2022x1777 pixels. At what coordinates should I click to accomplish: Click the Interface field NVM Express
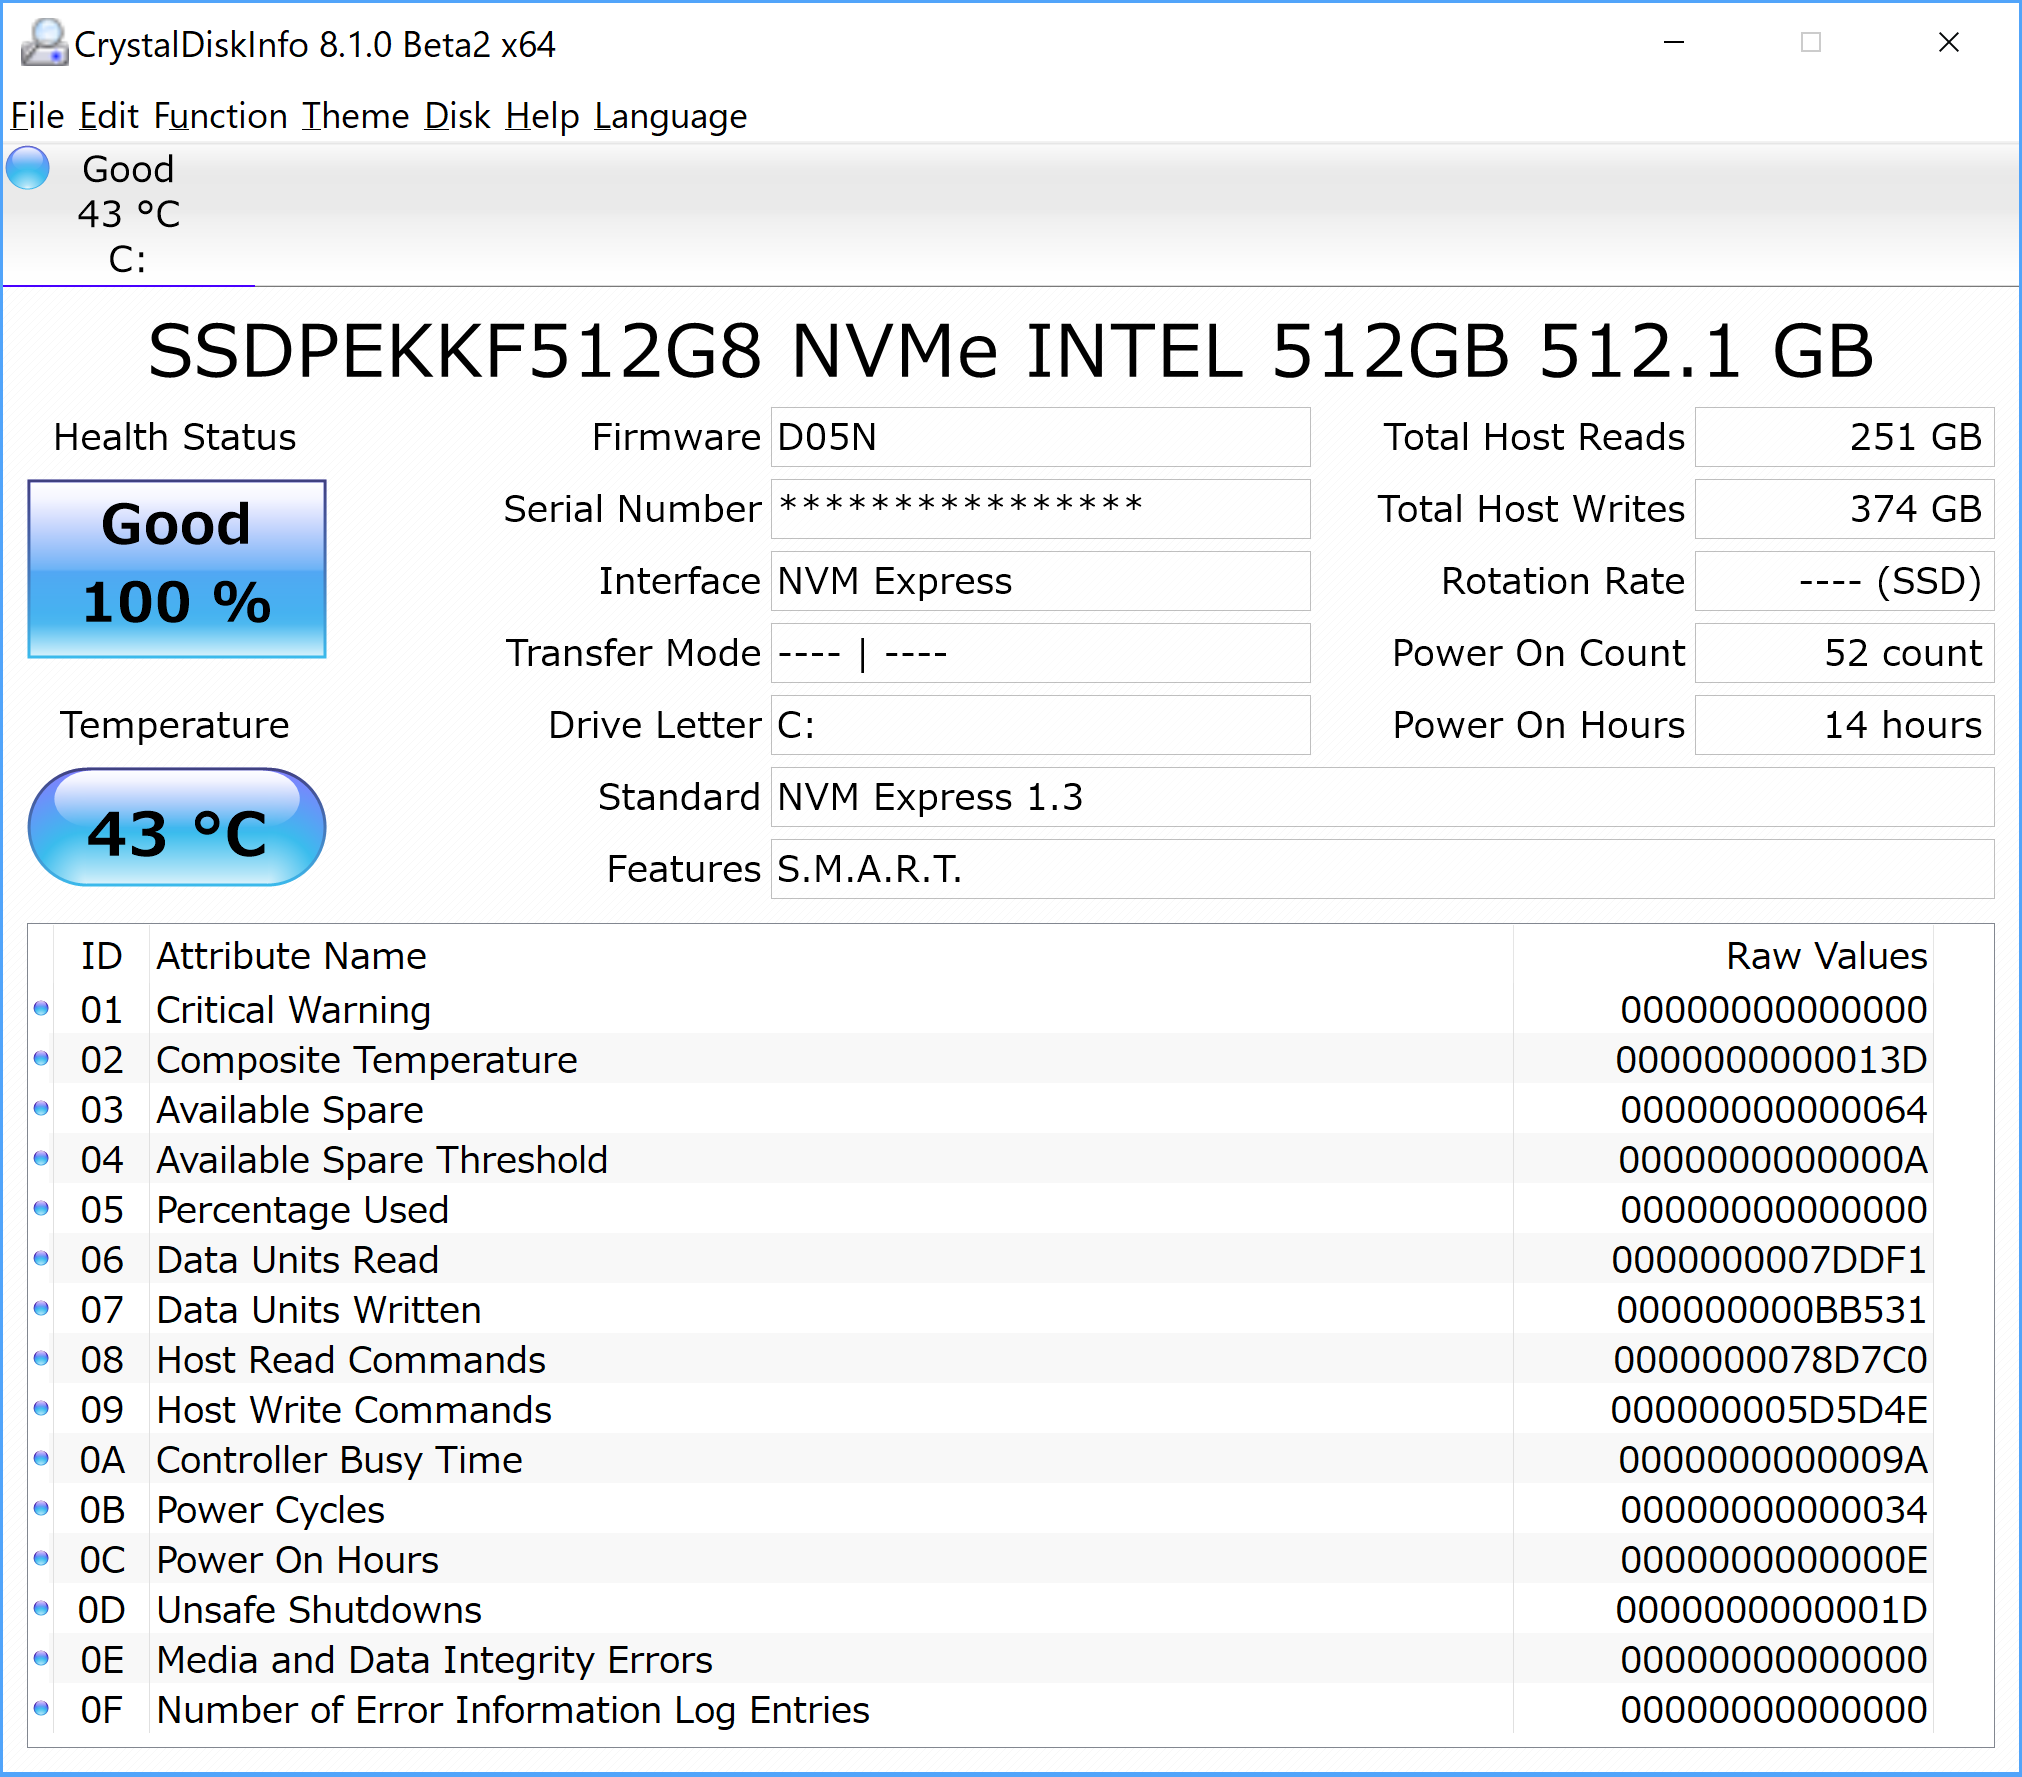click(1040, 581)
